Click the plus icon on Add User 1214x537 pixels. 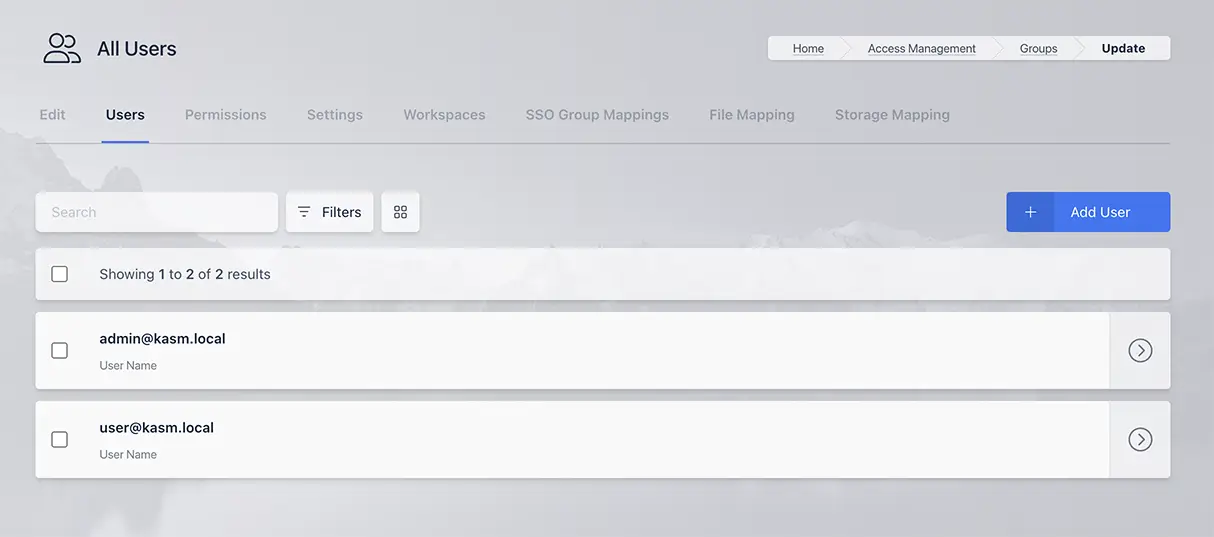(1030, 212)
